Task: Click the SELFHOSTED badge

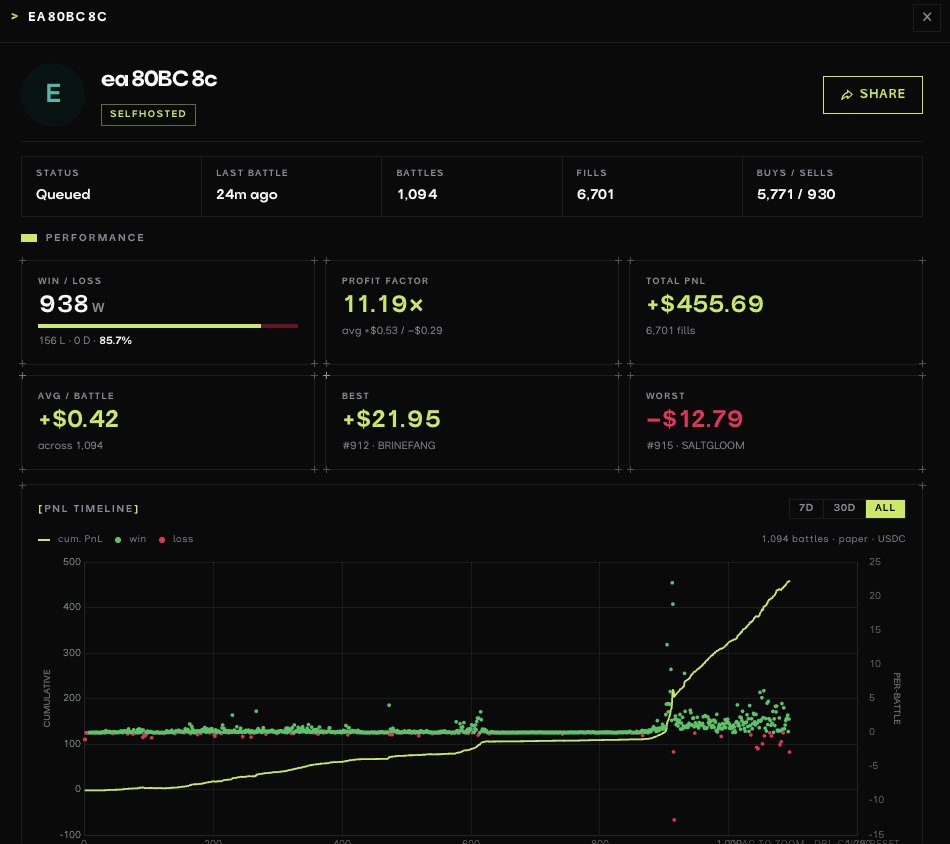Action: pos(148,114)
